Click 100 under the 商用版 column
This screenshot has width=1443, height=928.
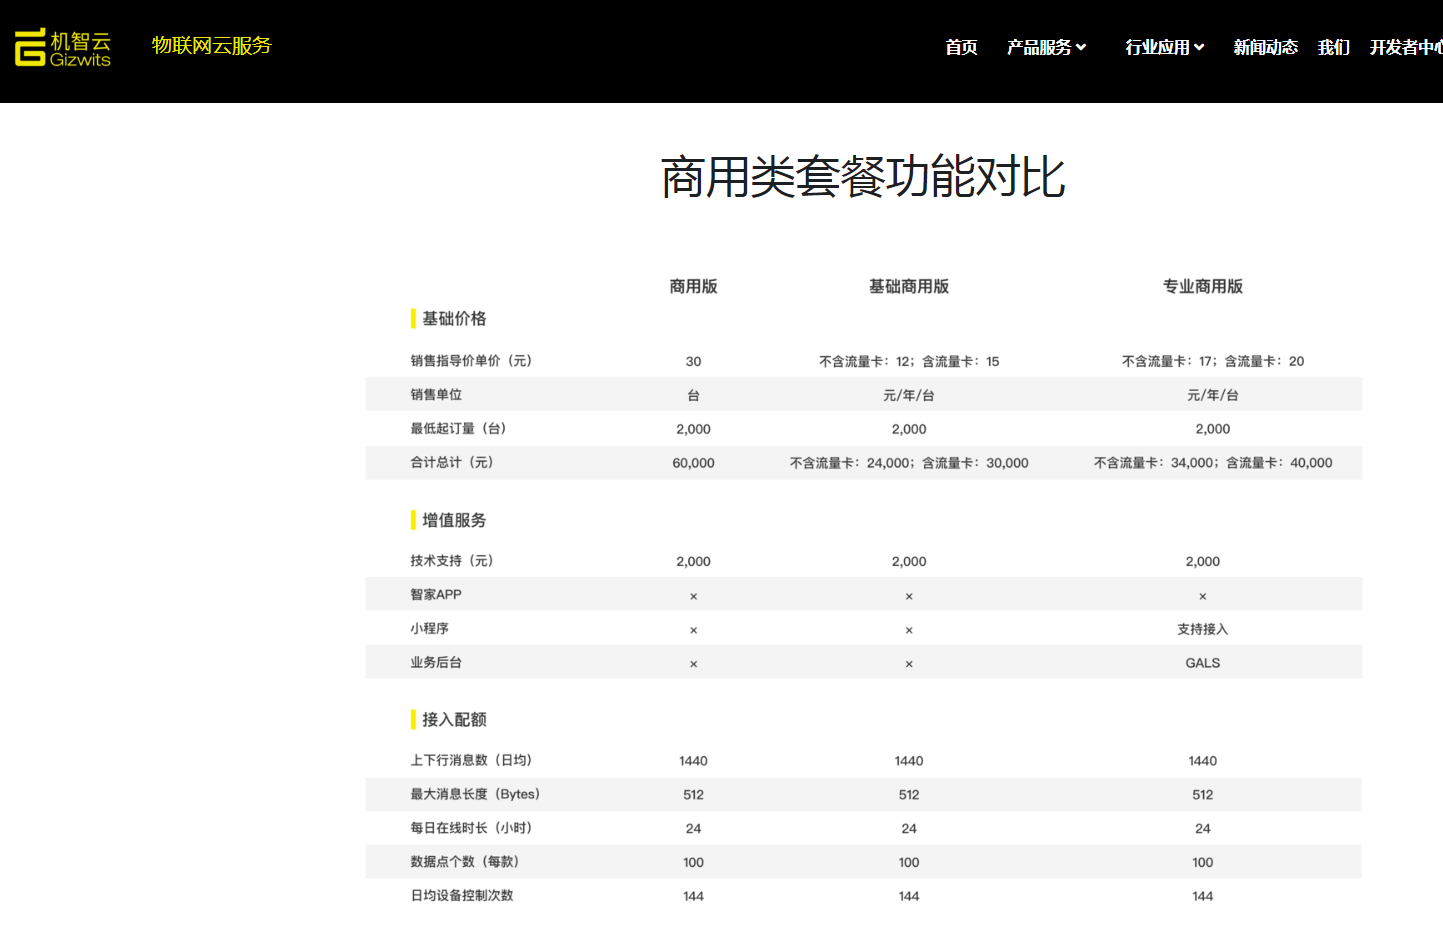click(693, 863)
